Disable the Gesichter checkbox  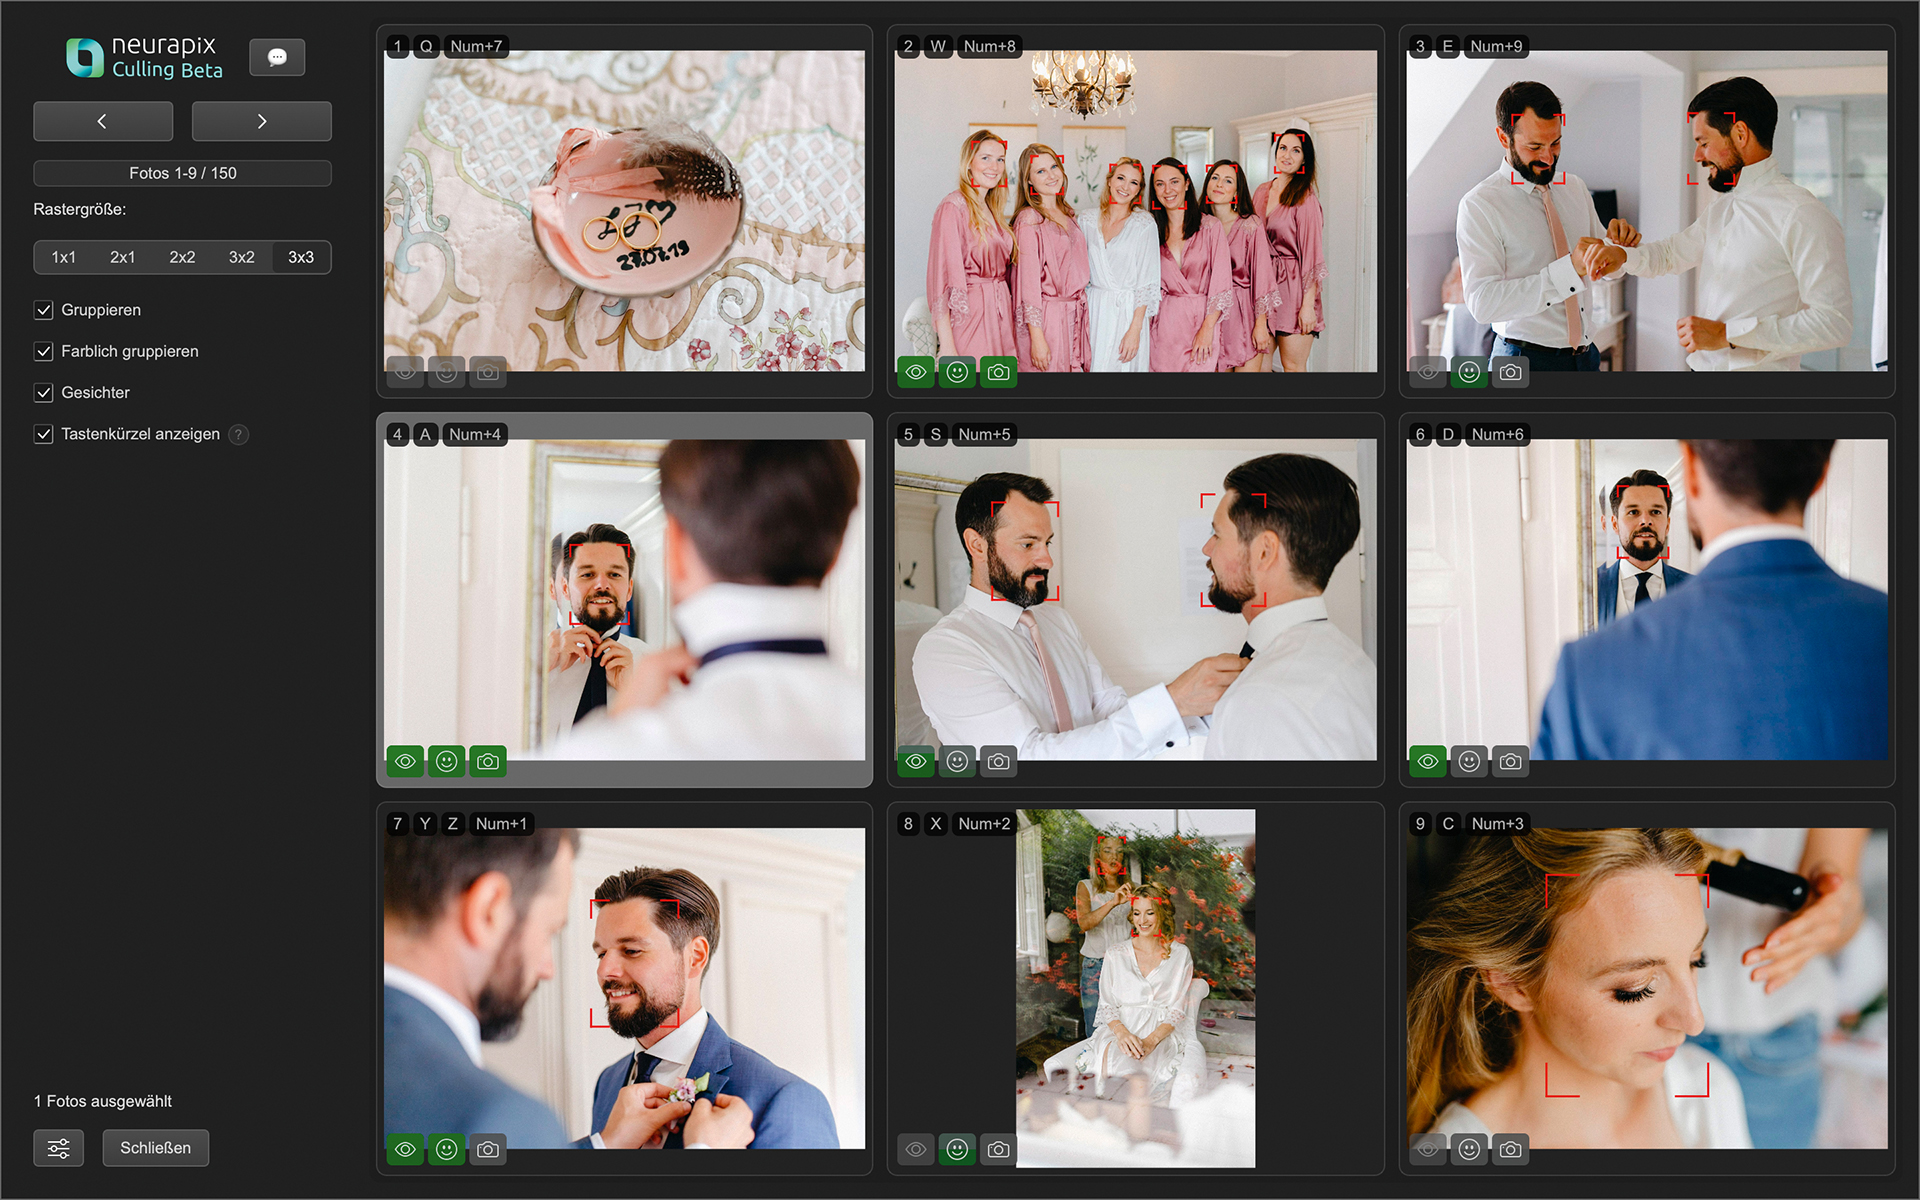(44, 393)
